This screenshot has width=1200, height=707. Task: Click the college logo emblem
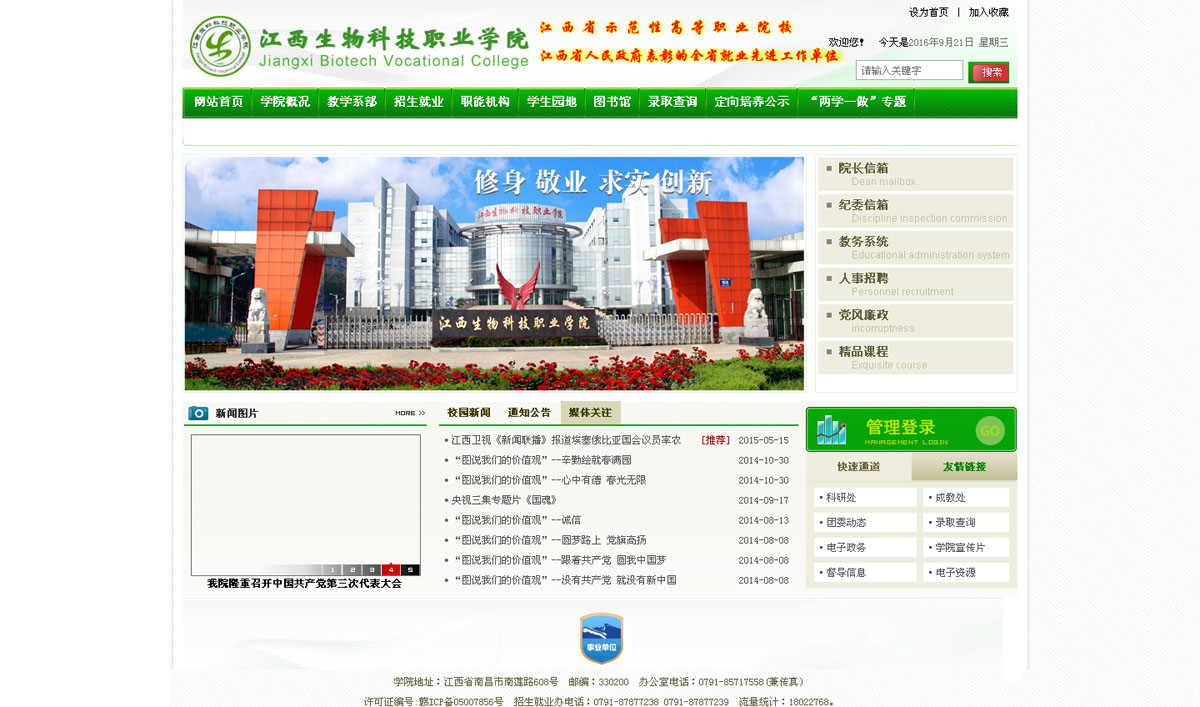coord(220,46)
